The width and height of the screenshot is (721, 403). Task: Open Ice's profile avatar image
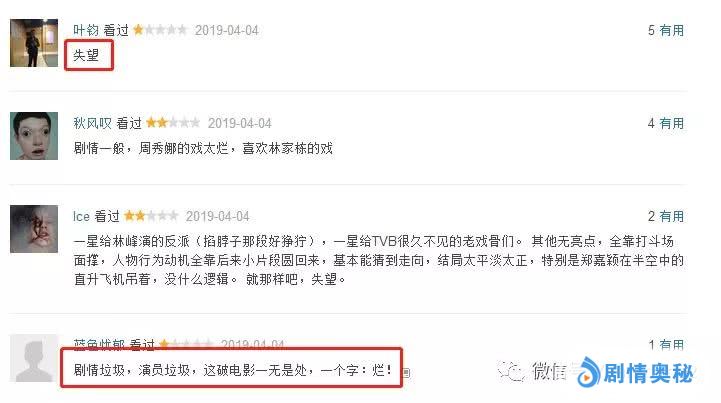coord(34,229)
